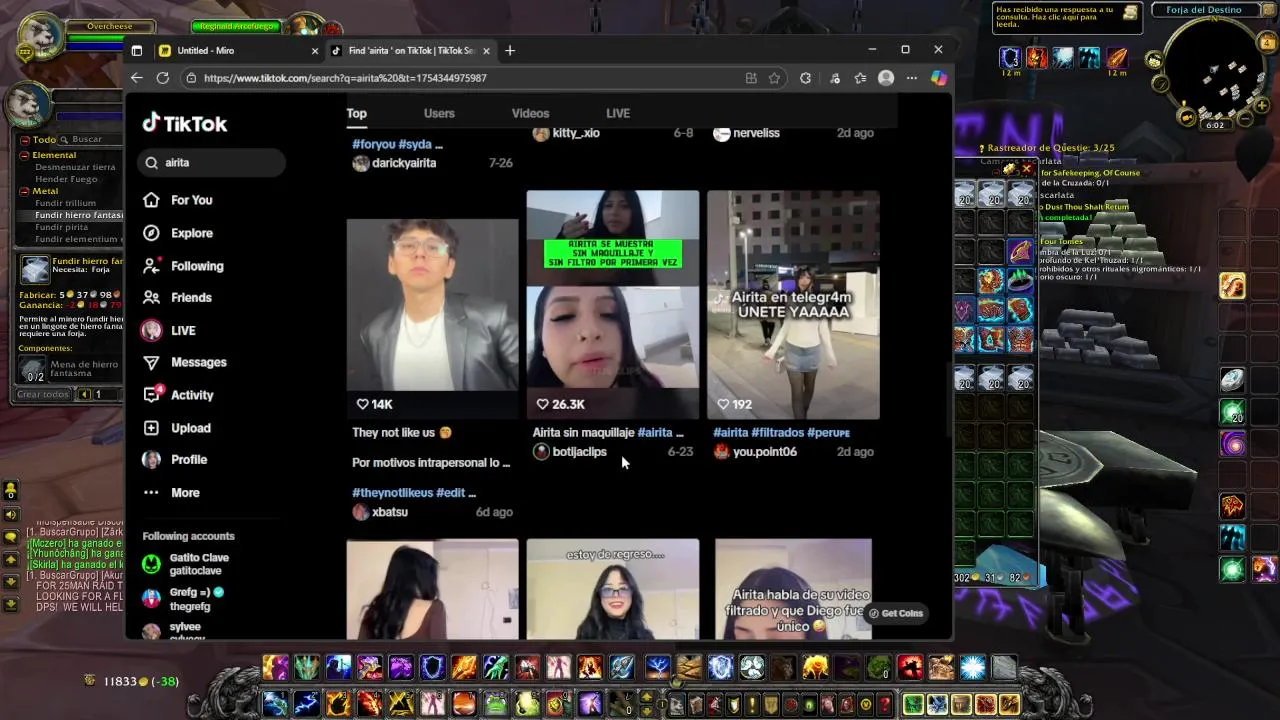Collapse the Metal recipe category
The width and height of the screenshot is (1280, 720).
coord(25,191)
